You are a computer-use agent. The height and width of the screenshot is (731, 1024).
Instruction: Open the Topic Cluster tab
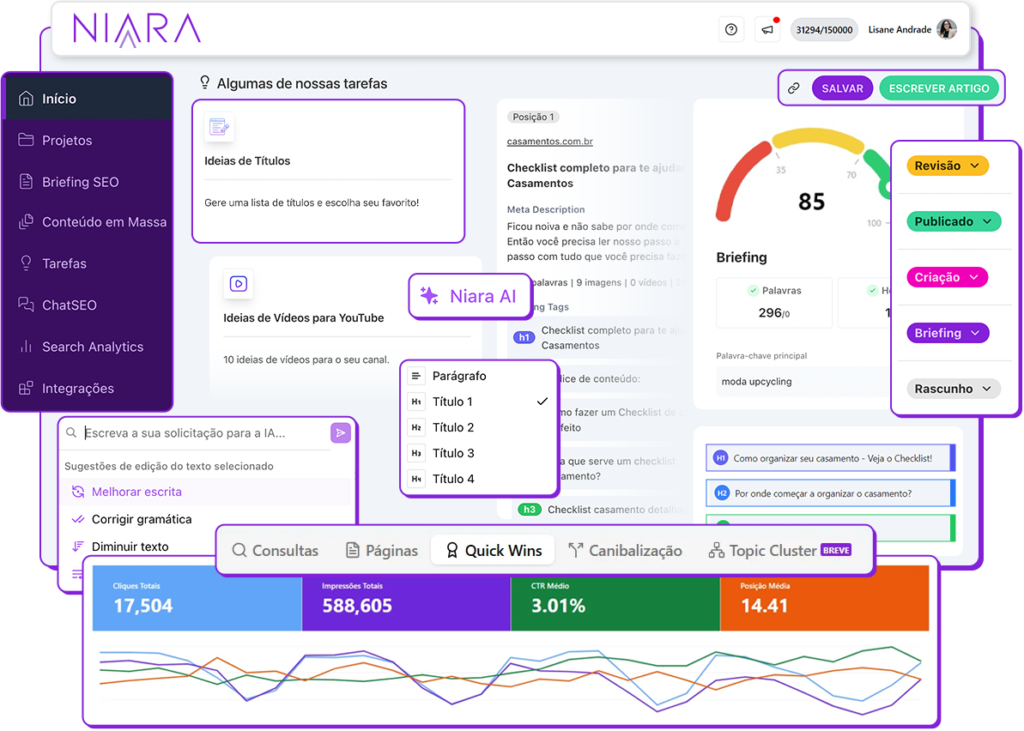[779, 551]
